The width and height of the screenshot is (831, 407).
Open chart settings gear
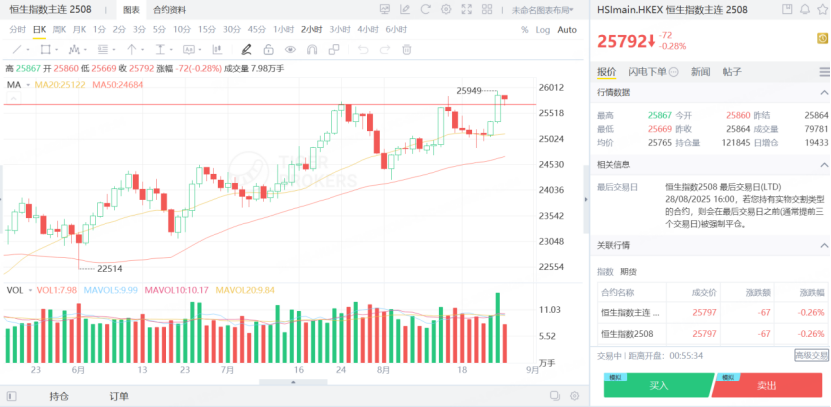446,9
